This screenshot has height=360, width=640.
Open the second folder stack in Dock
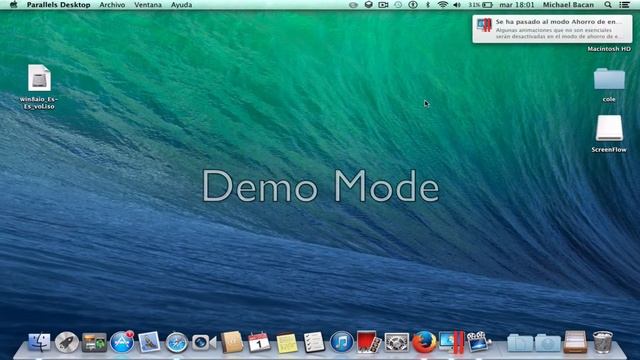[547, 343]
